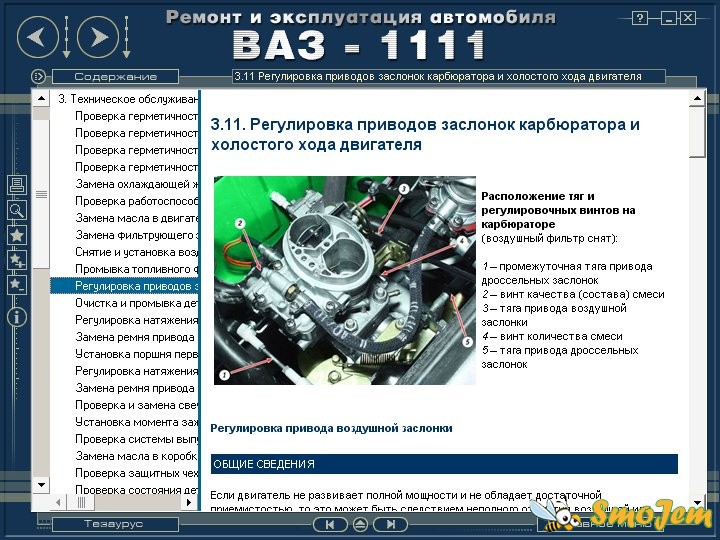Open Замена масла в коробке item

coord(137,456)
